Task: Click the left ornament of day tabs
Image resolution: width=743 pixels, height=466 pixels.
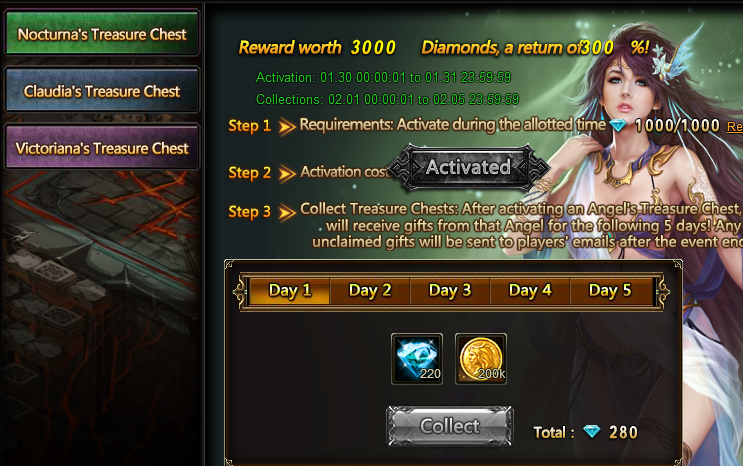Action: pyautogui.click(x=241, y=292)
